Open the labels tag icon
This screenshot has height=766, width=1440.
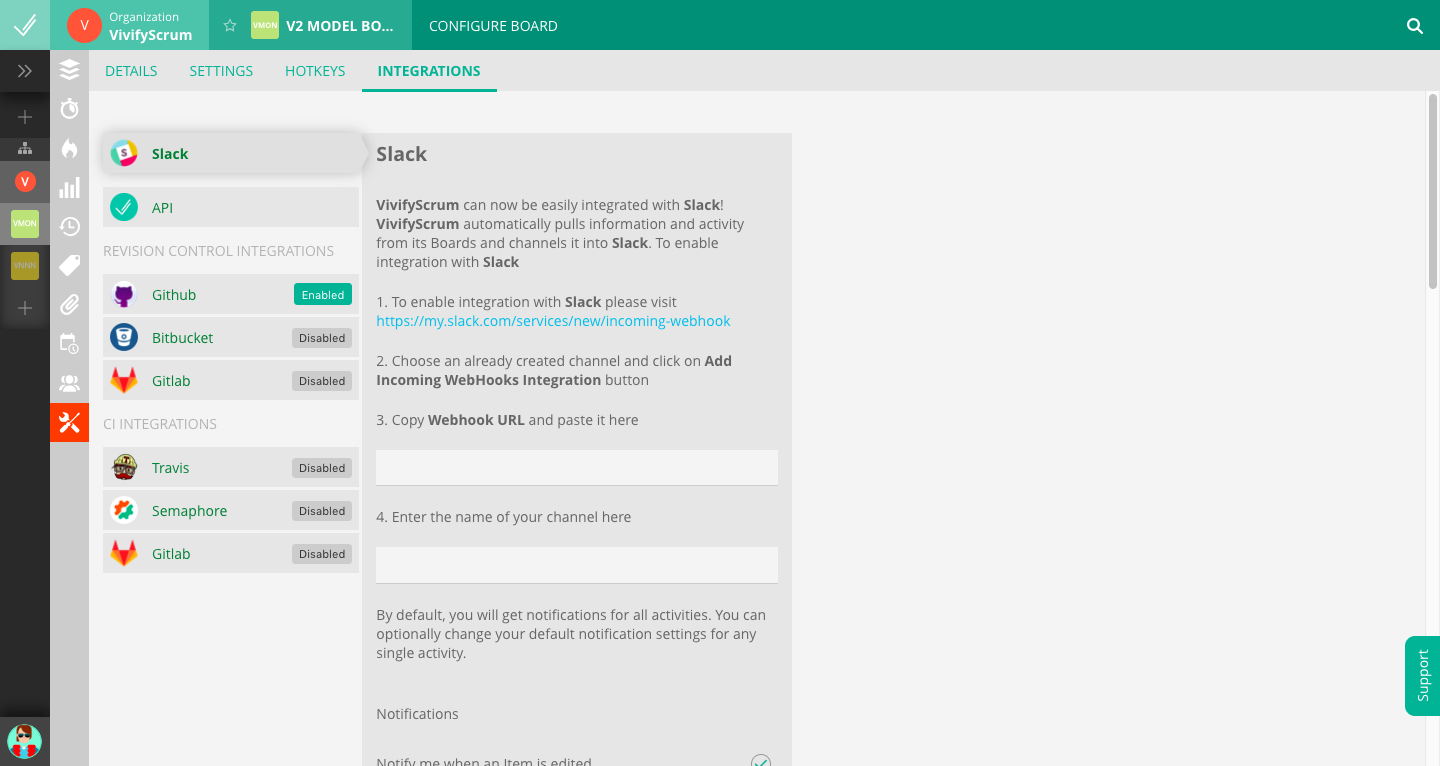coord(69,265)
